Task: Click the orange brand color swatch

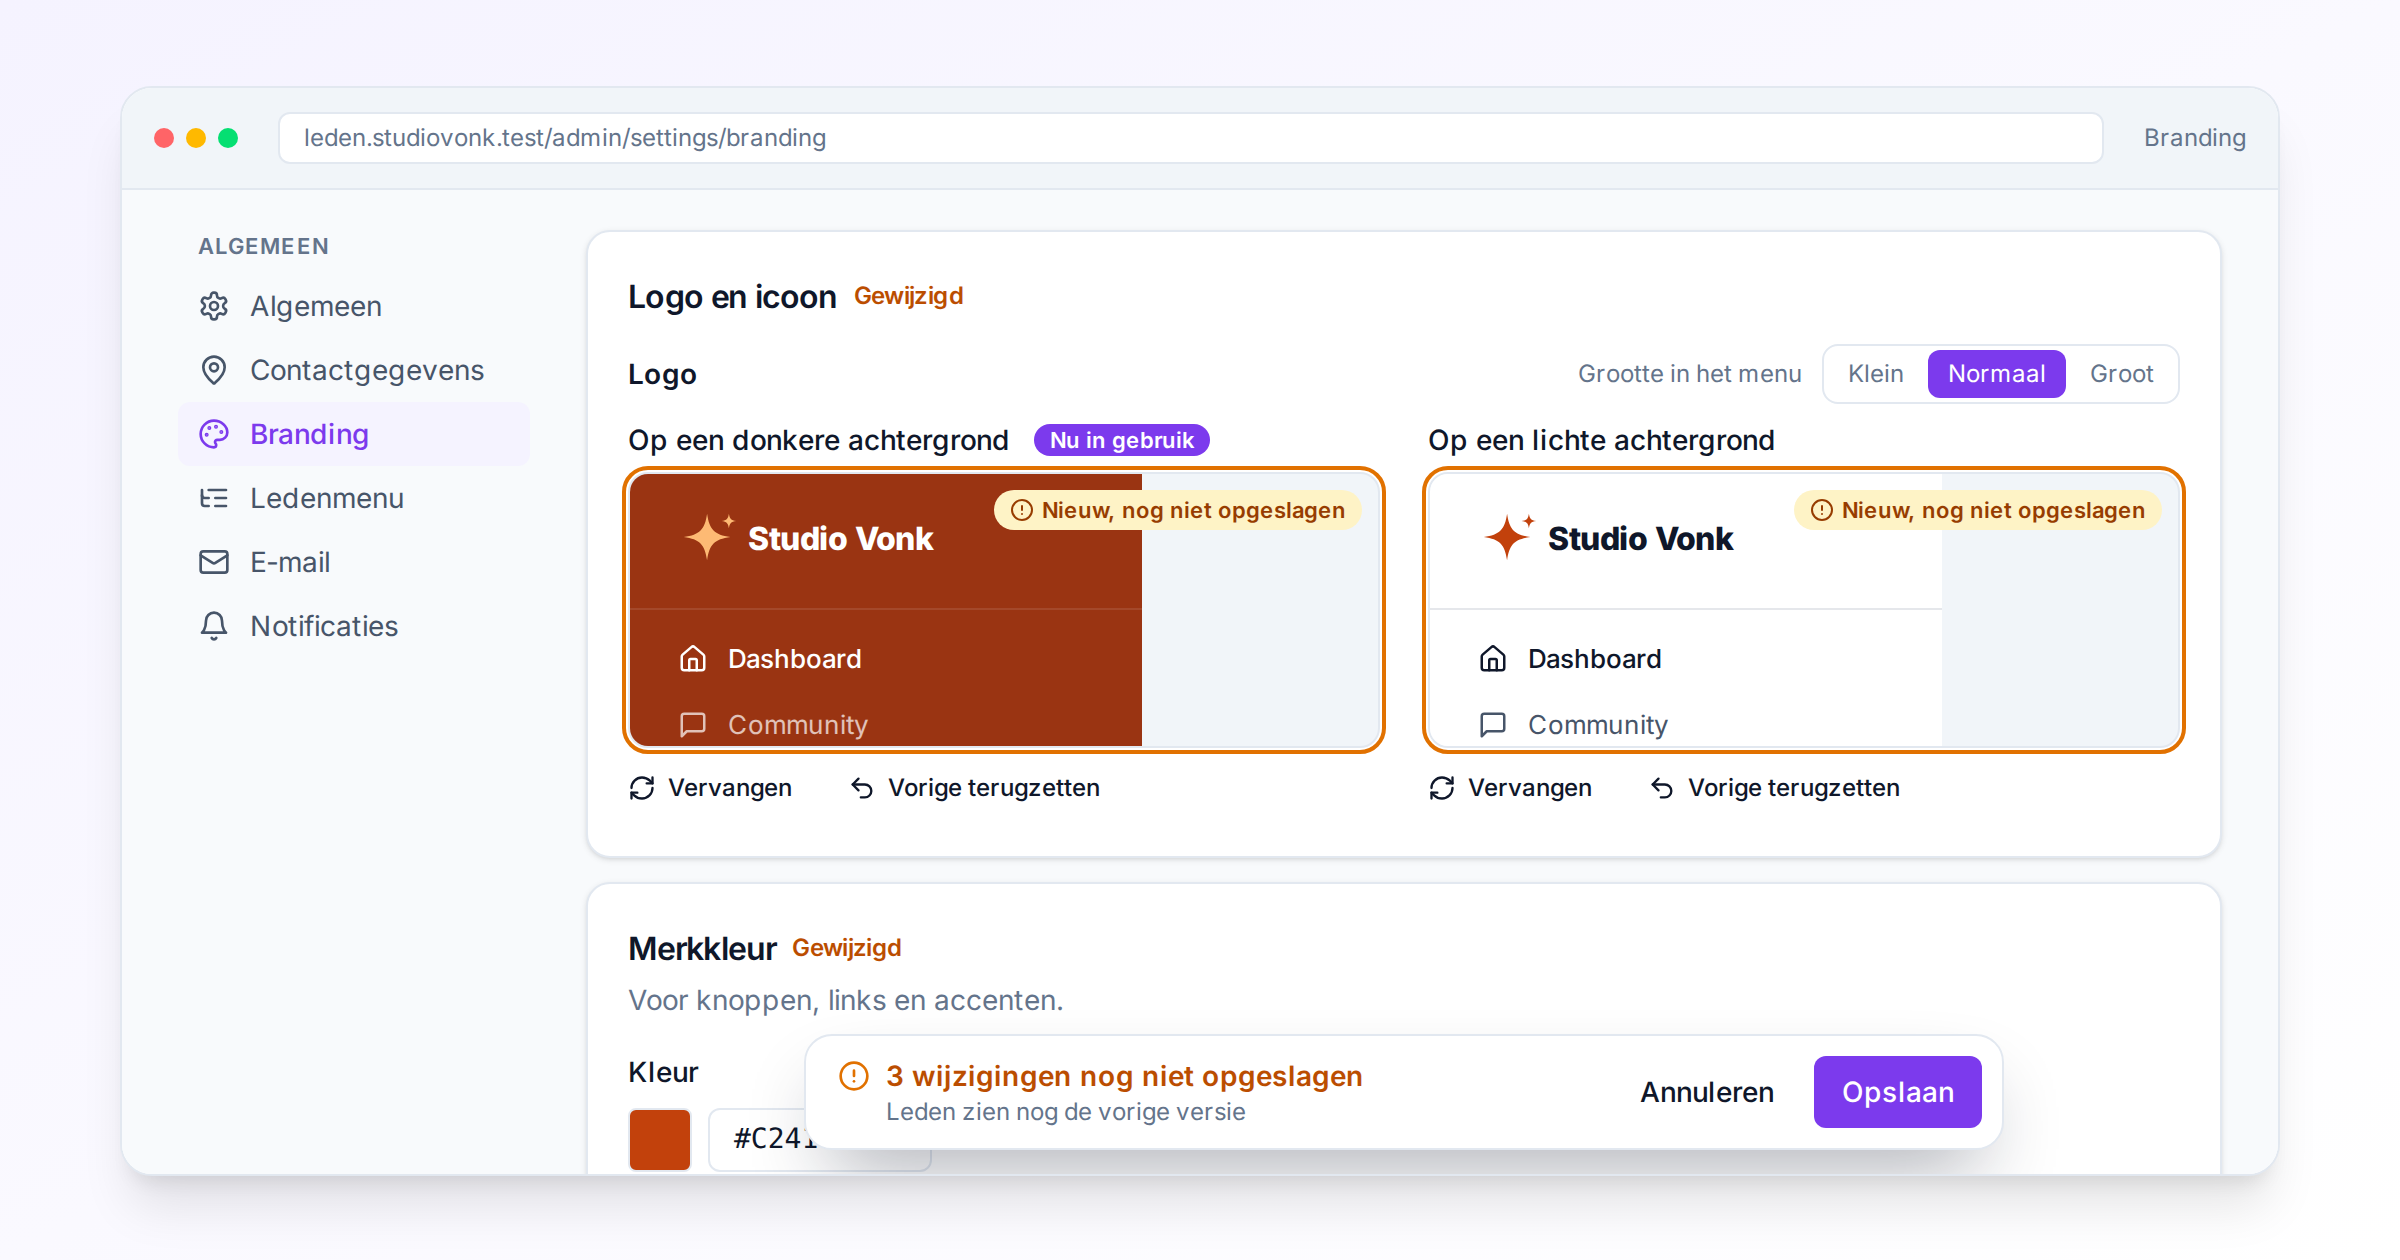Action: click(x=660, y=1139)
